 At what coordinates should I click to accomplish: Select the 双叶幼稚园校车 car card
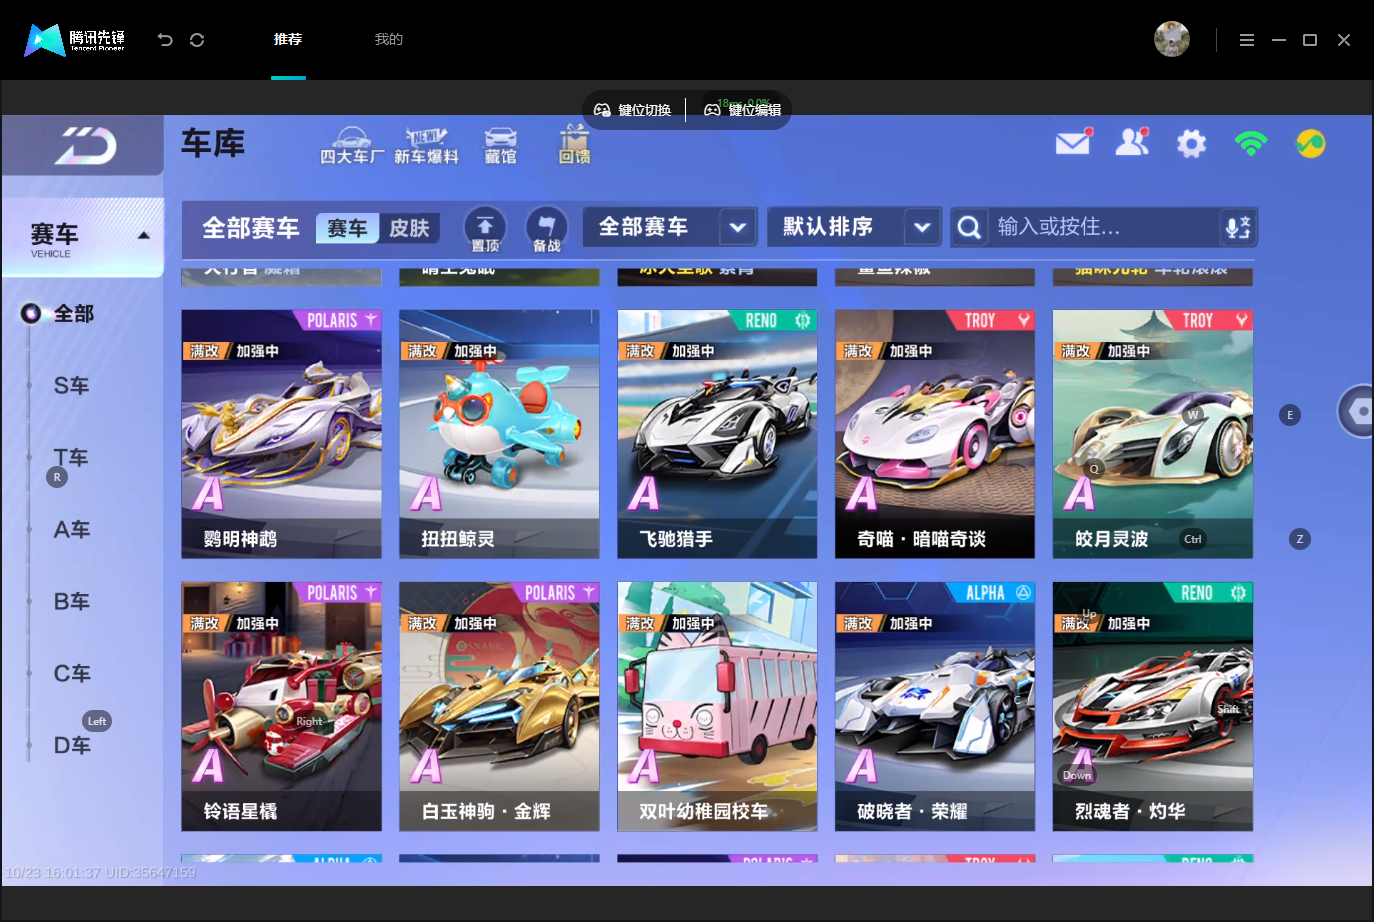pos(717,706)
